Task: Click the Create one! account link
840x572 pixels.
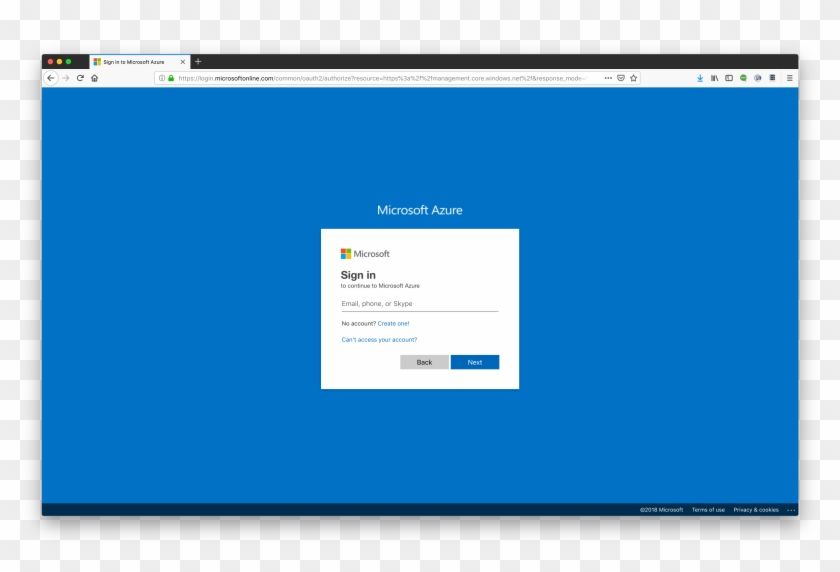Action: (x=393, y=324)
